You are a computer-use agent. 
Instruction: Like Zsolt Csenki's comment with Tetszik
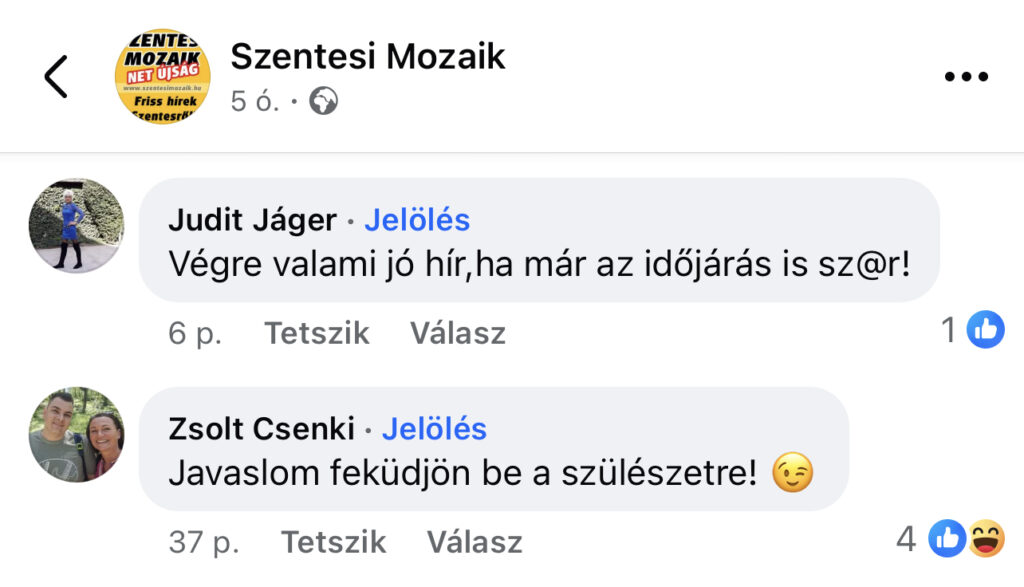tap(334, 542)
